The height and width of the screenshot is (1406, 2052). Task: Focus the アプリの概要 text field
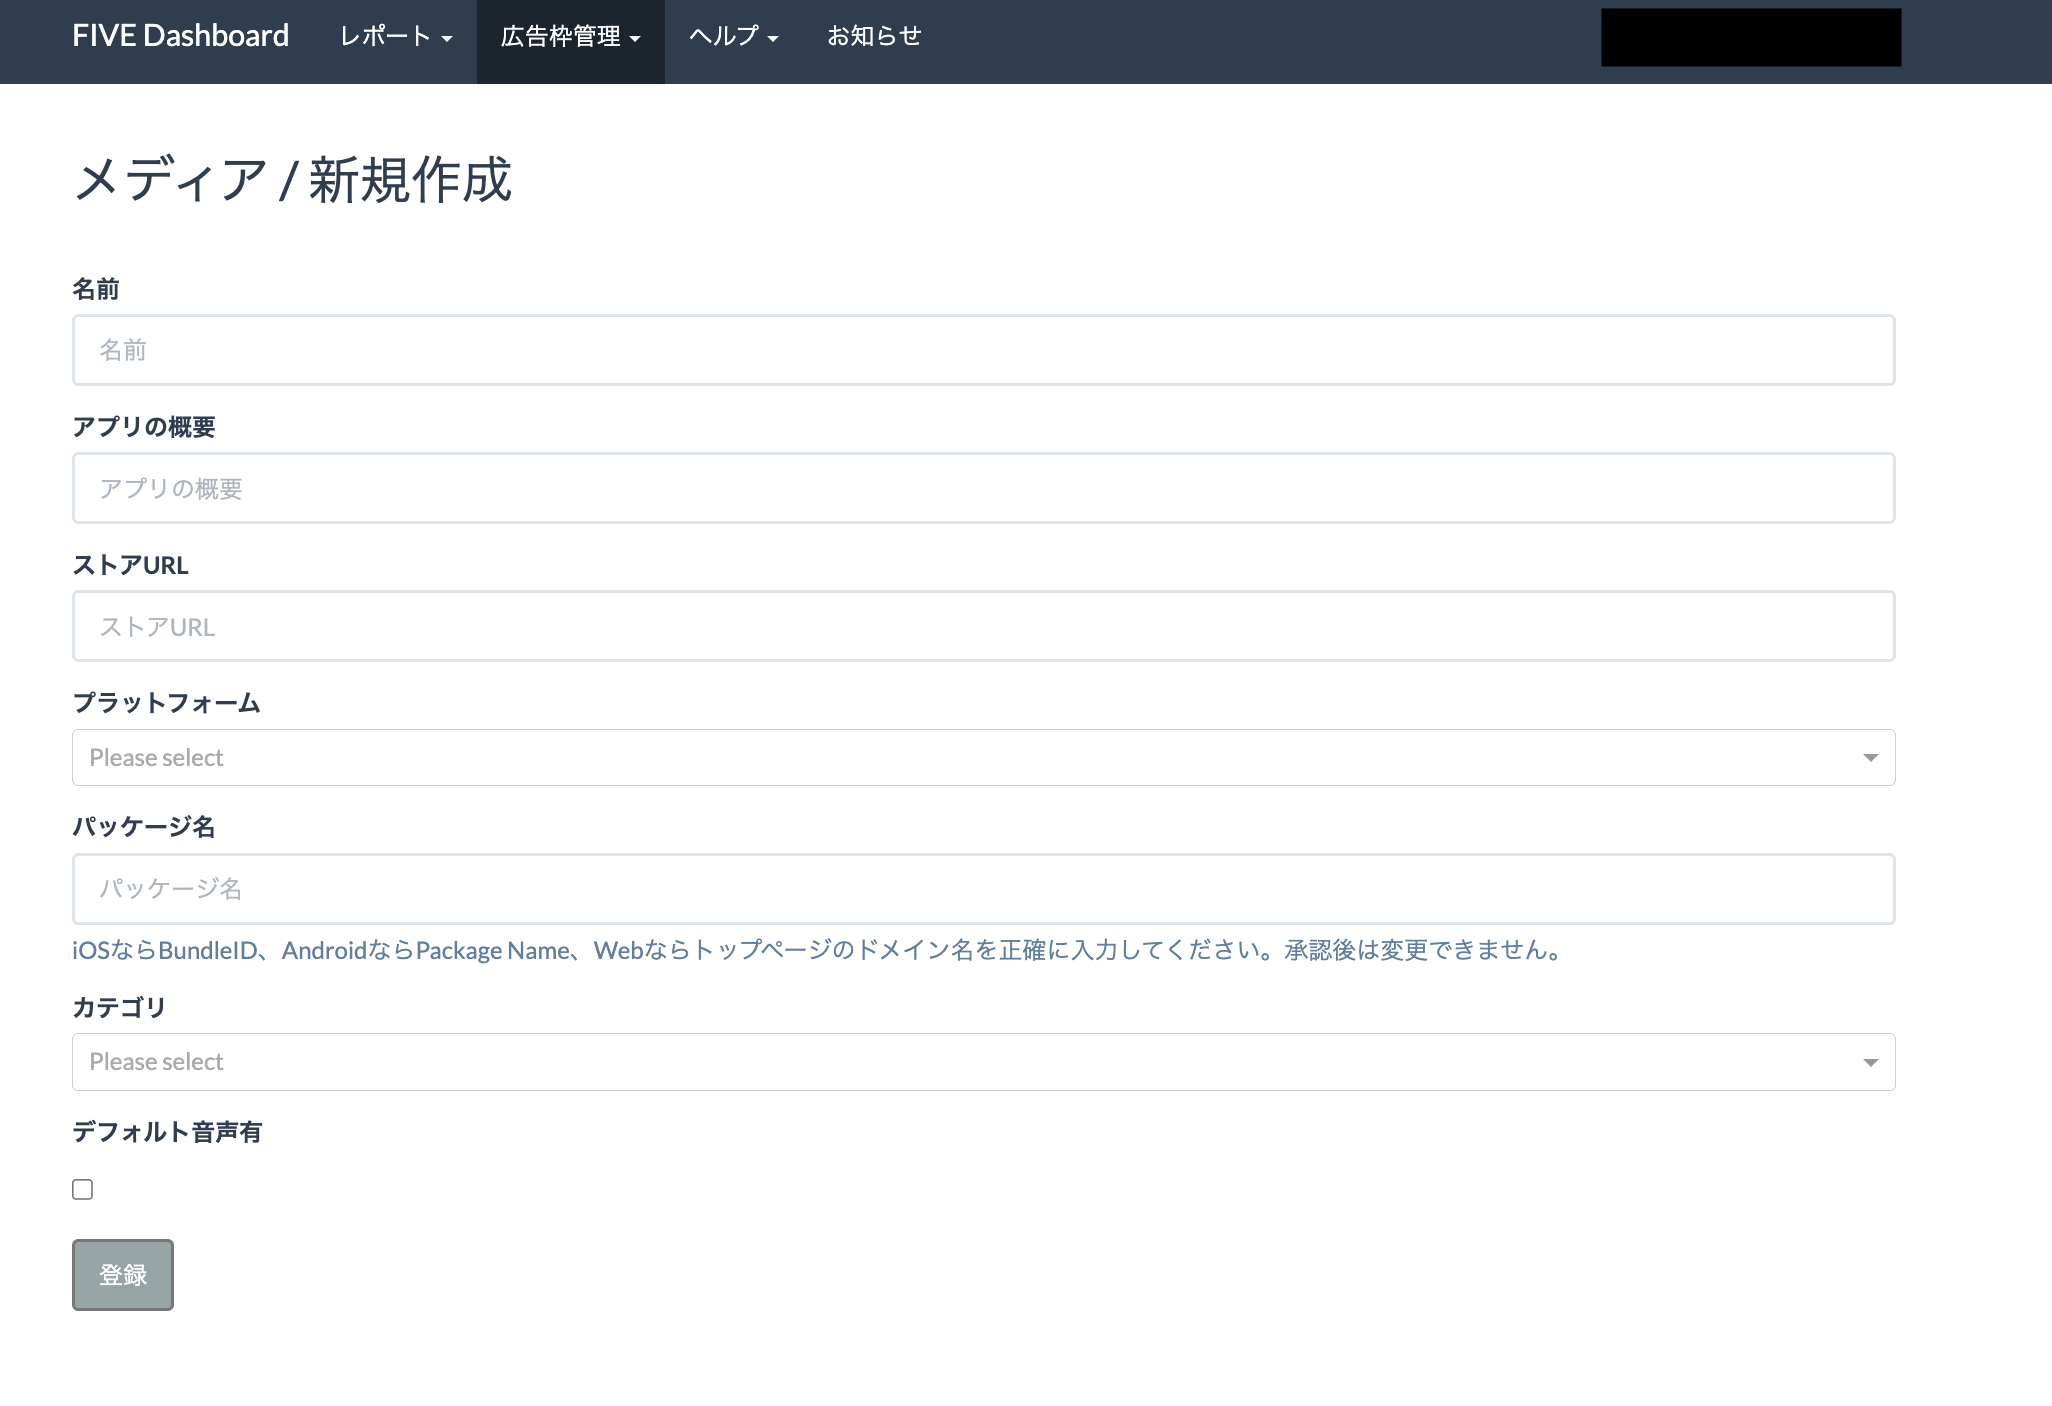[x=983, y=488]
